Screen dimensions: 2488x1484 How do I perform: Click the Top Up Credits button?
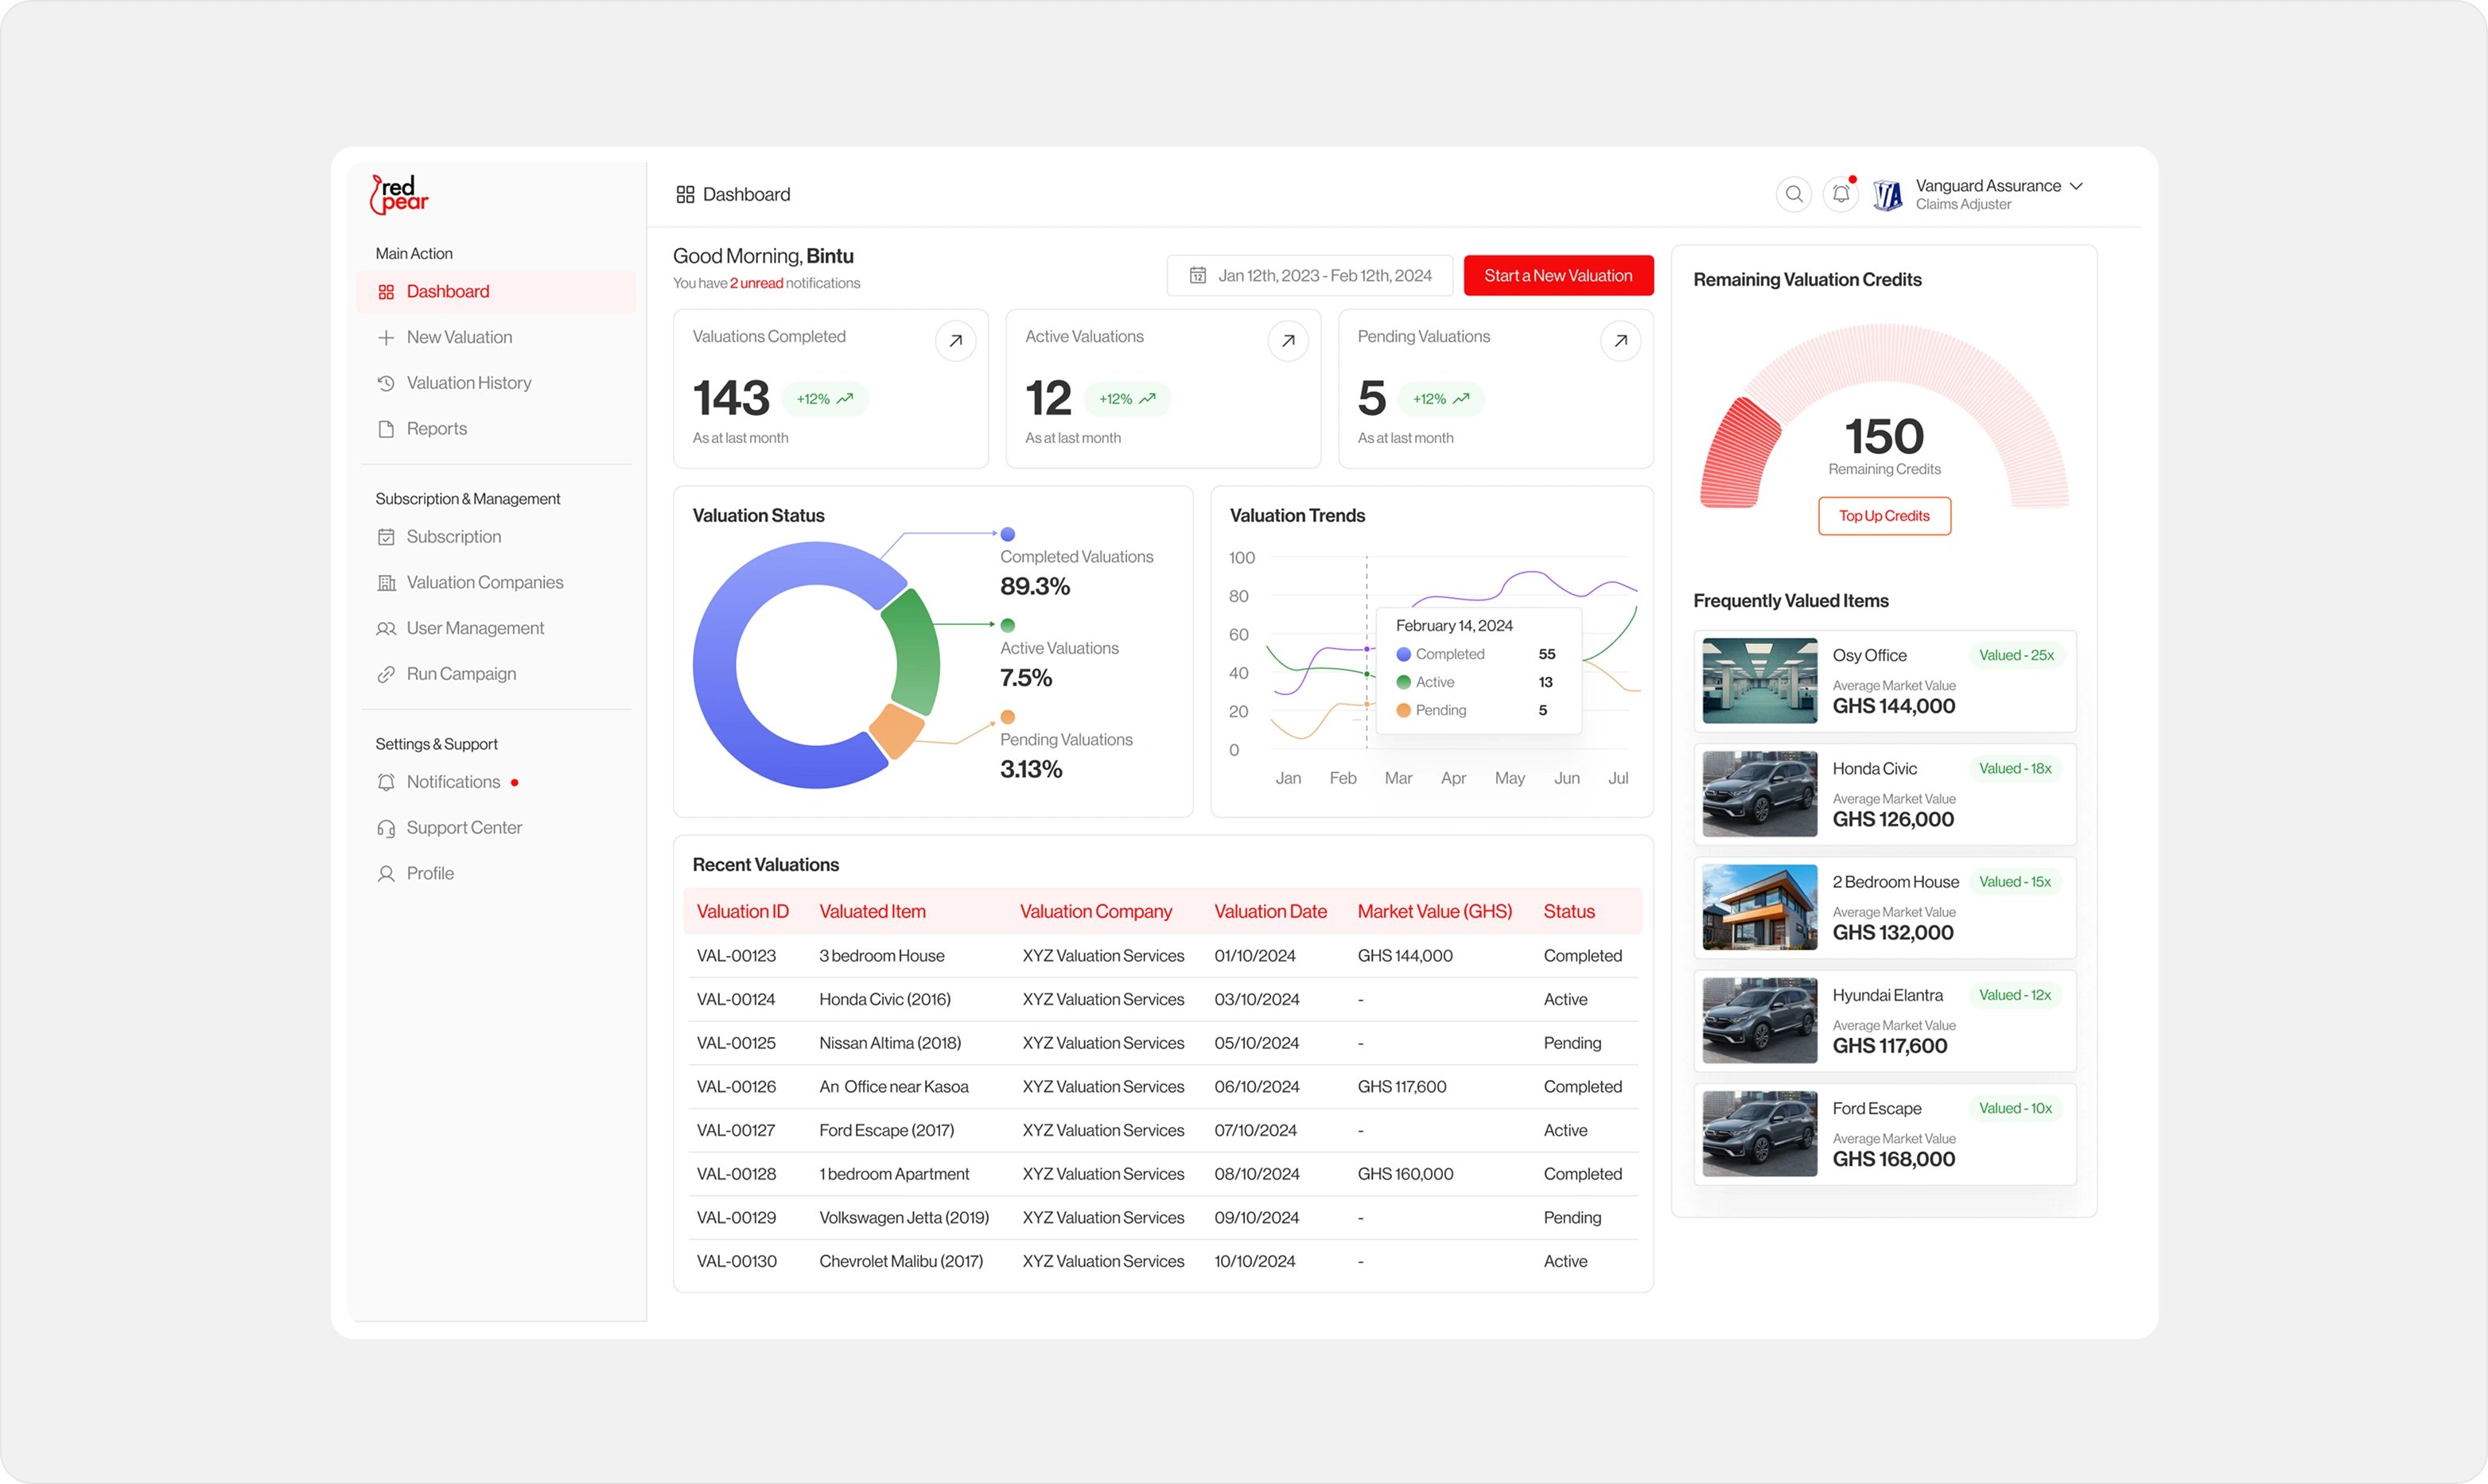[x=1884, y=516]
